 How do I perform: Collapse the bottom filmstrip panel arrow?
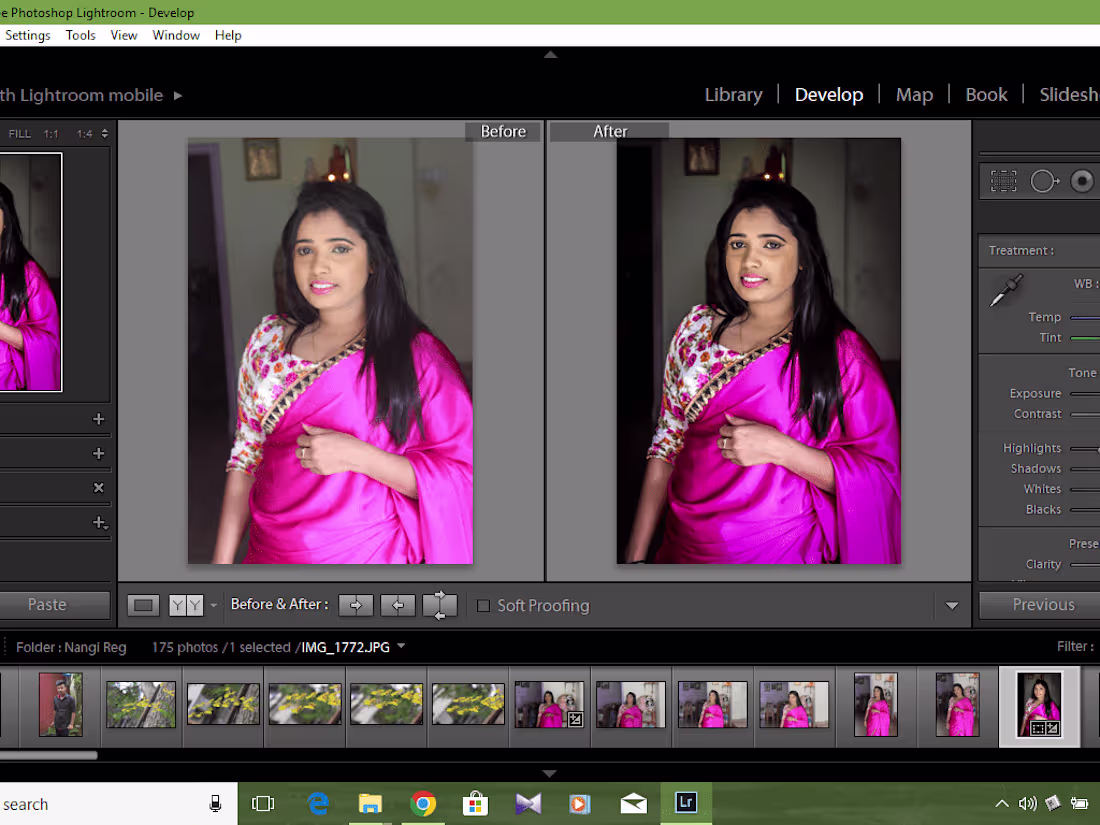click(x=549, y=773)
